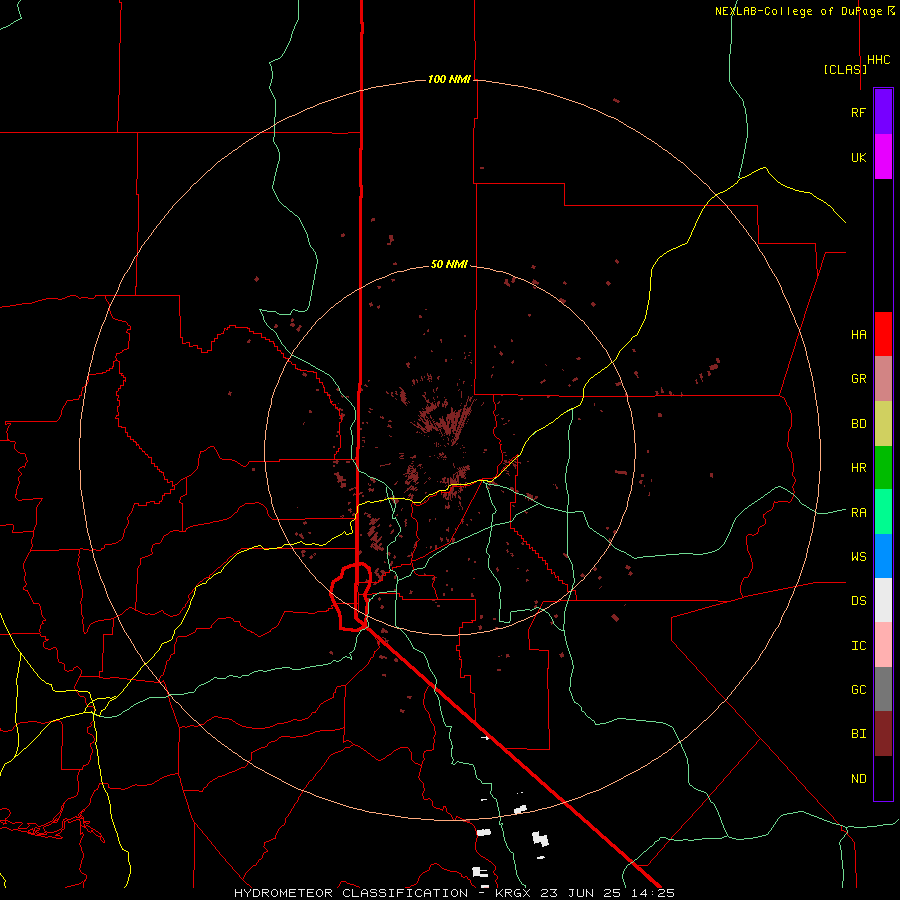
Task: Click the IC legend label
Action: point(858,646)
